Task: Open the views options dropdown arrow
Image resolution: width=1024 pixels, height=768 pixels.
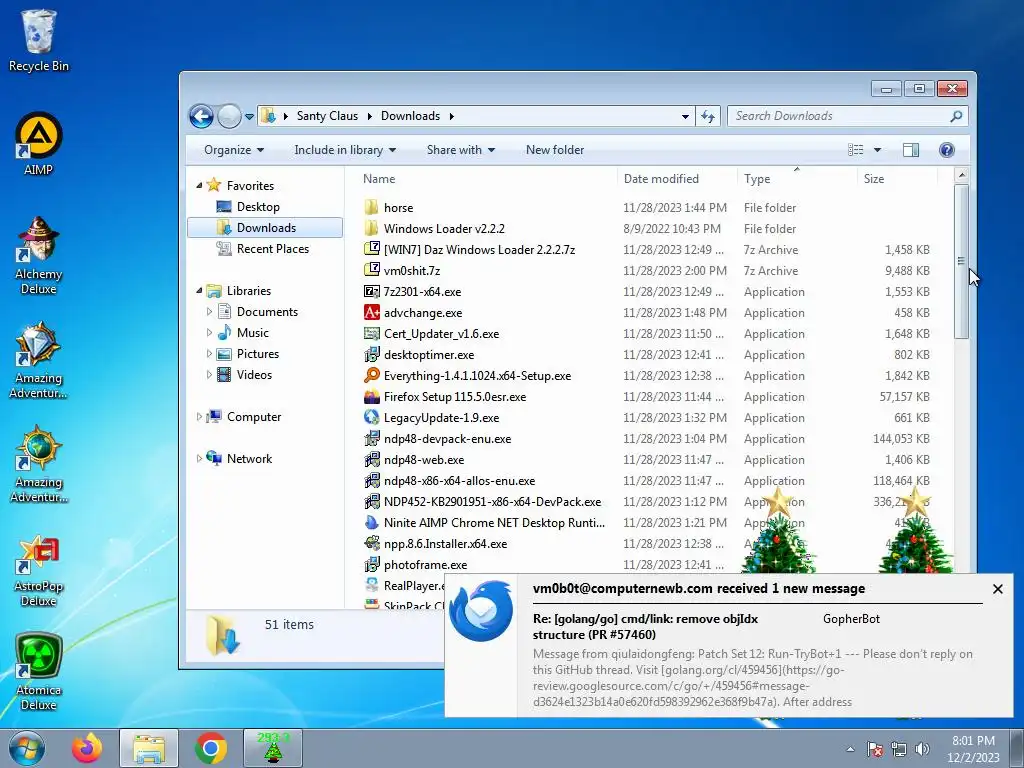Action: point(877,150)
